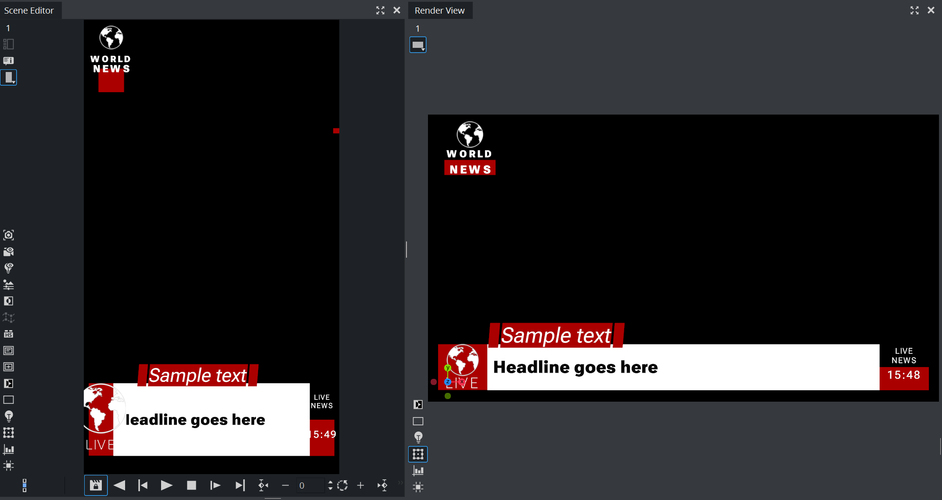Toggle the clapperboard animation icon

(95, 485)
